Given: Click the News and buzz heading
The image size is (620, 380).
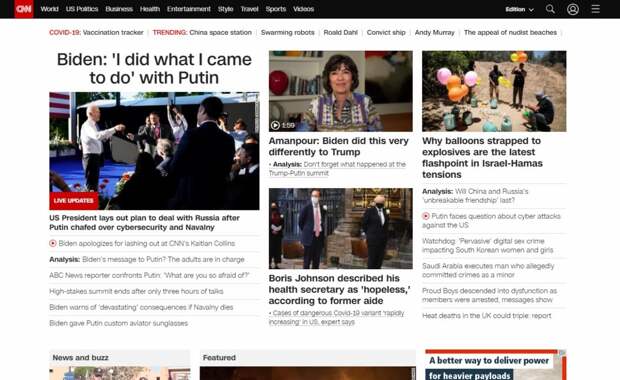Looking at the screenshot, I should tap(80, 357).
